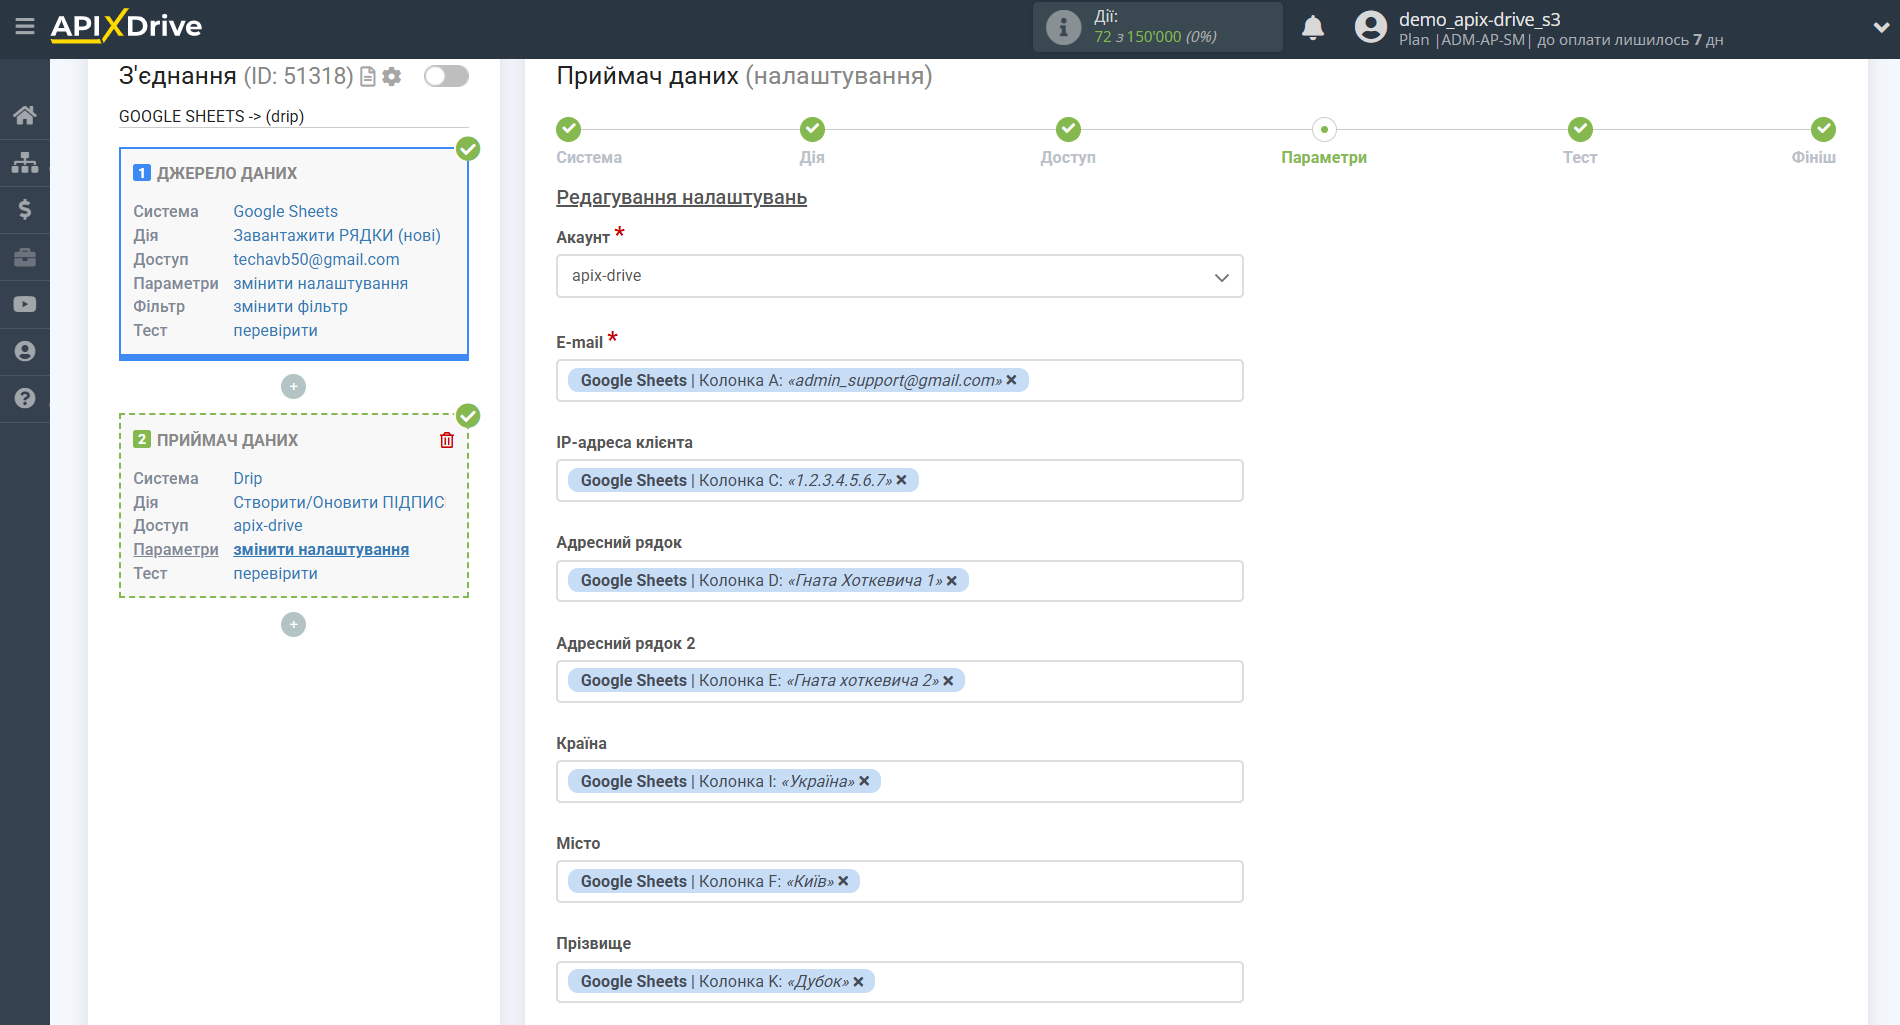Open the connections sitemap sidebar icon
The height and width of the screenshot is (1025, 1900).
pyautogui.click(x=25, y=162)
